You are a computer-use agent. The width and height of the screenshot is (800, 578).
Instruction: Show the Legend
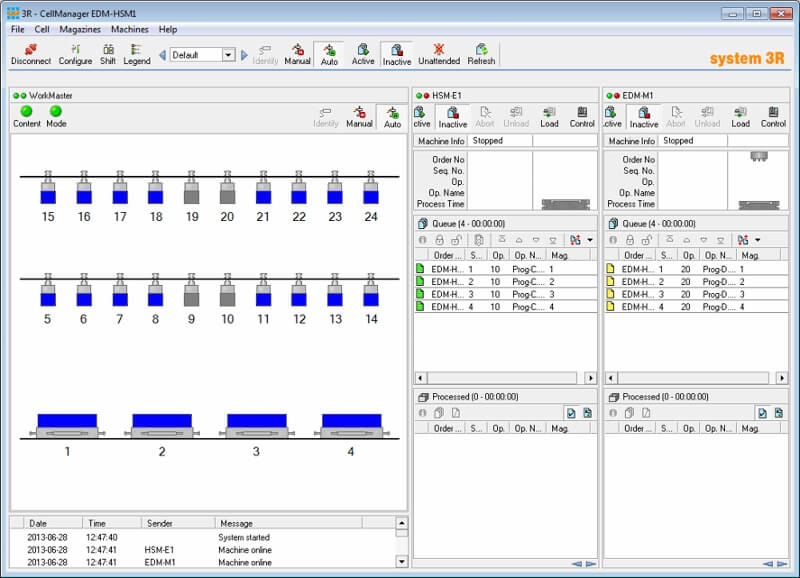pyautogui.click(x=137, y=54)
